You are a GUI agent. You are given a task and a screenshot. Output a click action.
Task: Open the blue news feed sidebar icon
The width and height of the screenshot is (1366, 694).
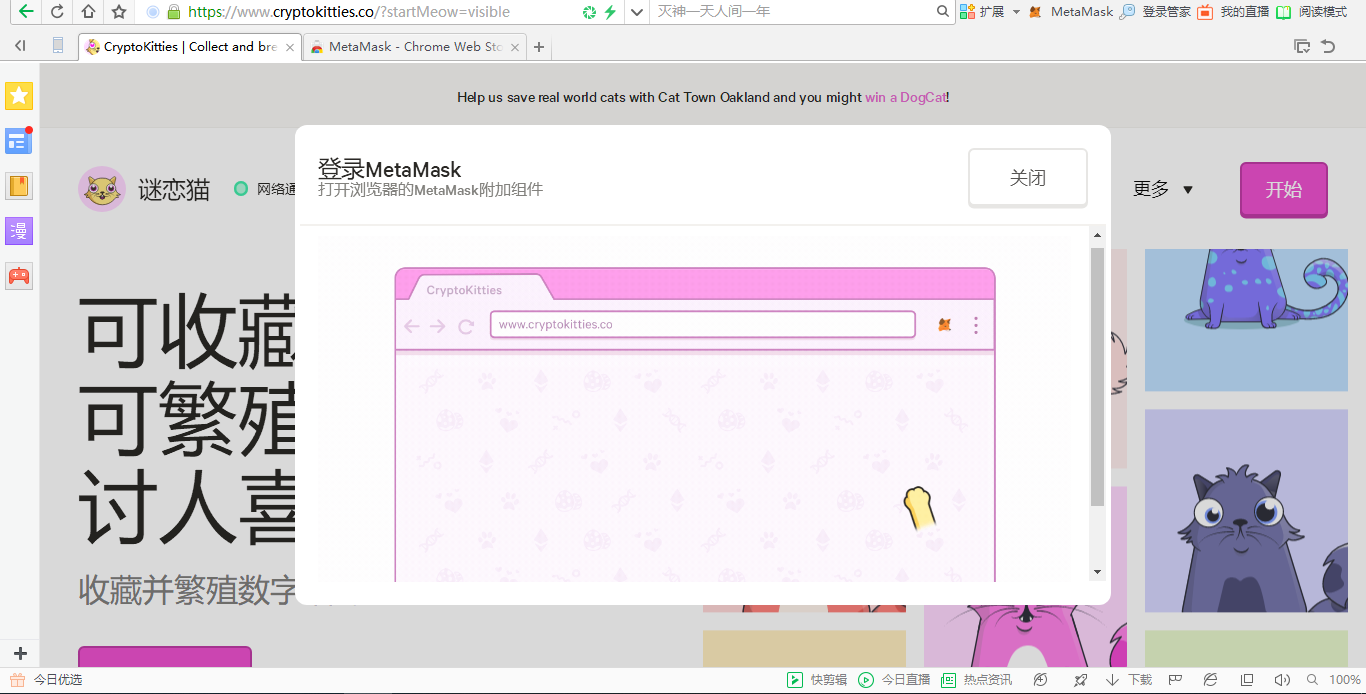coord(19,140)
